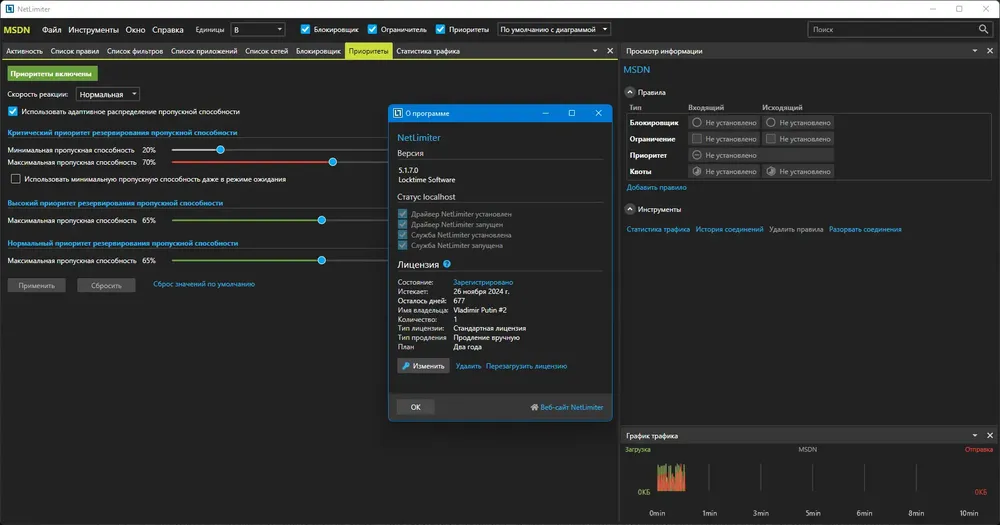Click the Изменить license button
This screenshot has height=525, width=1000.
pyautogui.click(x=423, y=366)
